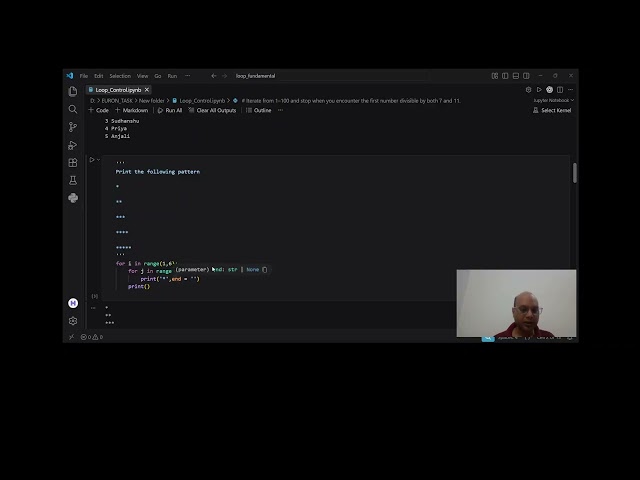
Task: Open the Run and Debug view
Action: click(73, 145)
